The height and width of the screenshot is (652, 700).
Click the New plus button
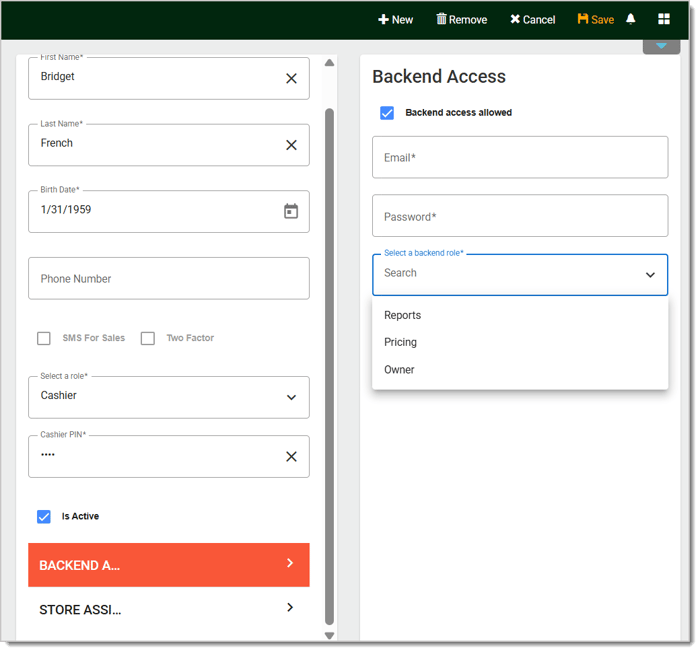(395, 20)
